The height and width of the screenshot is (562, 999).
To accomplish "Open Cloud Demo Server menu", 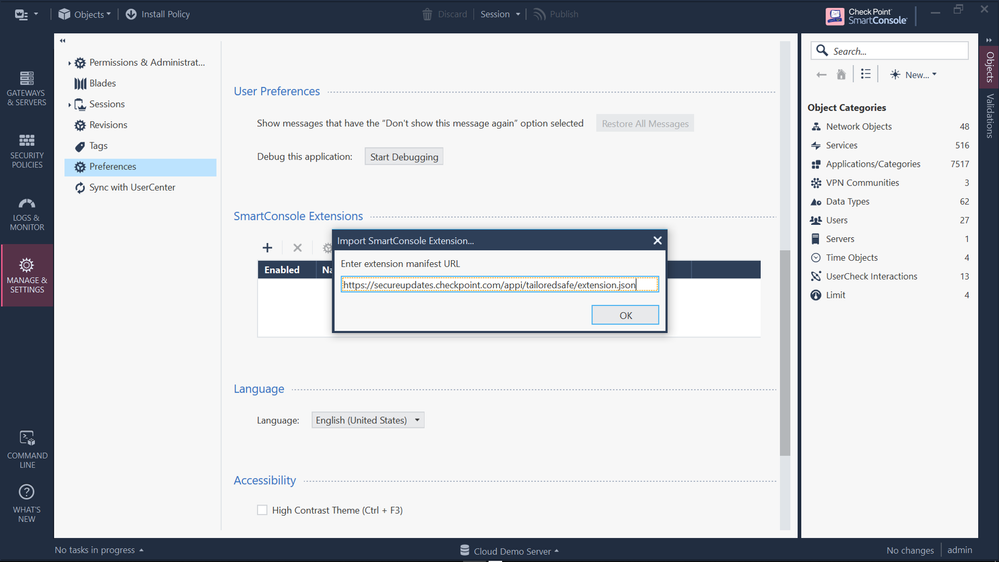I will pos(510,551).
